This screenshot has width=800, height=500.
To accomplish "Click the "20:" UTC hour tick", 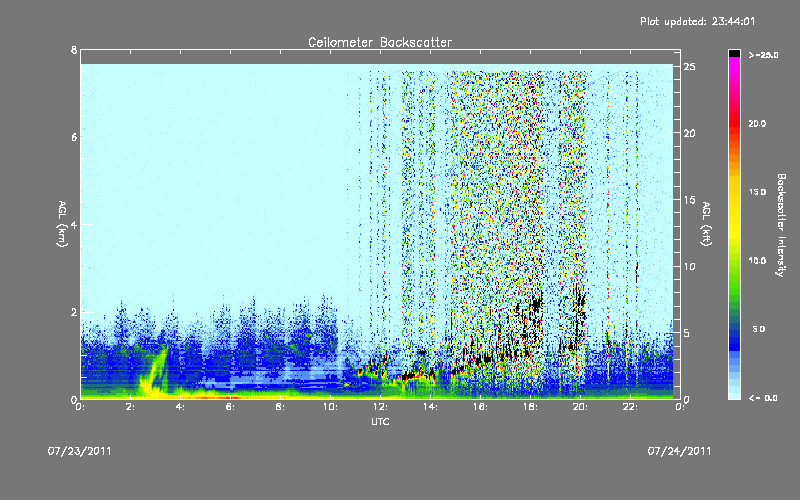I will (580, 407).
